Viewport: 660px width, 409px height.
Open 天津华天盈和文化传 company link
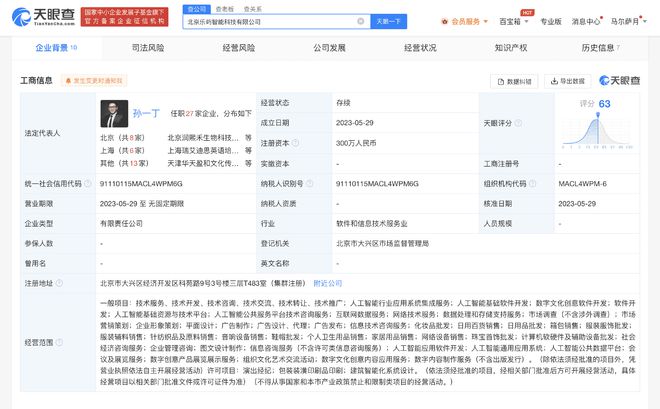(x=203, y=163)
